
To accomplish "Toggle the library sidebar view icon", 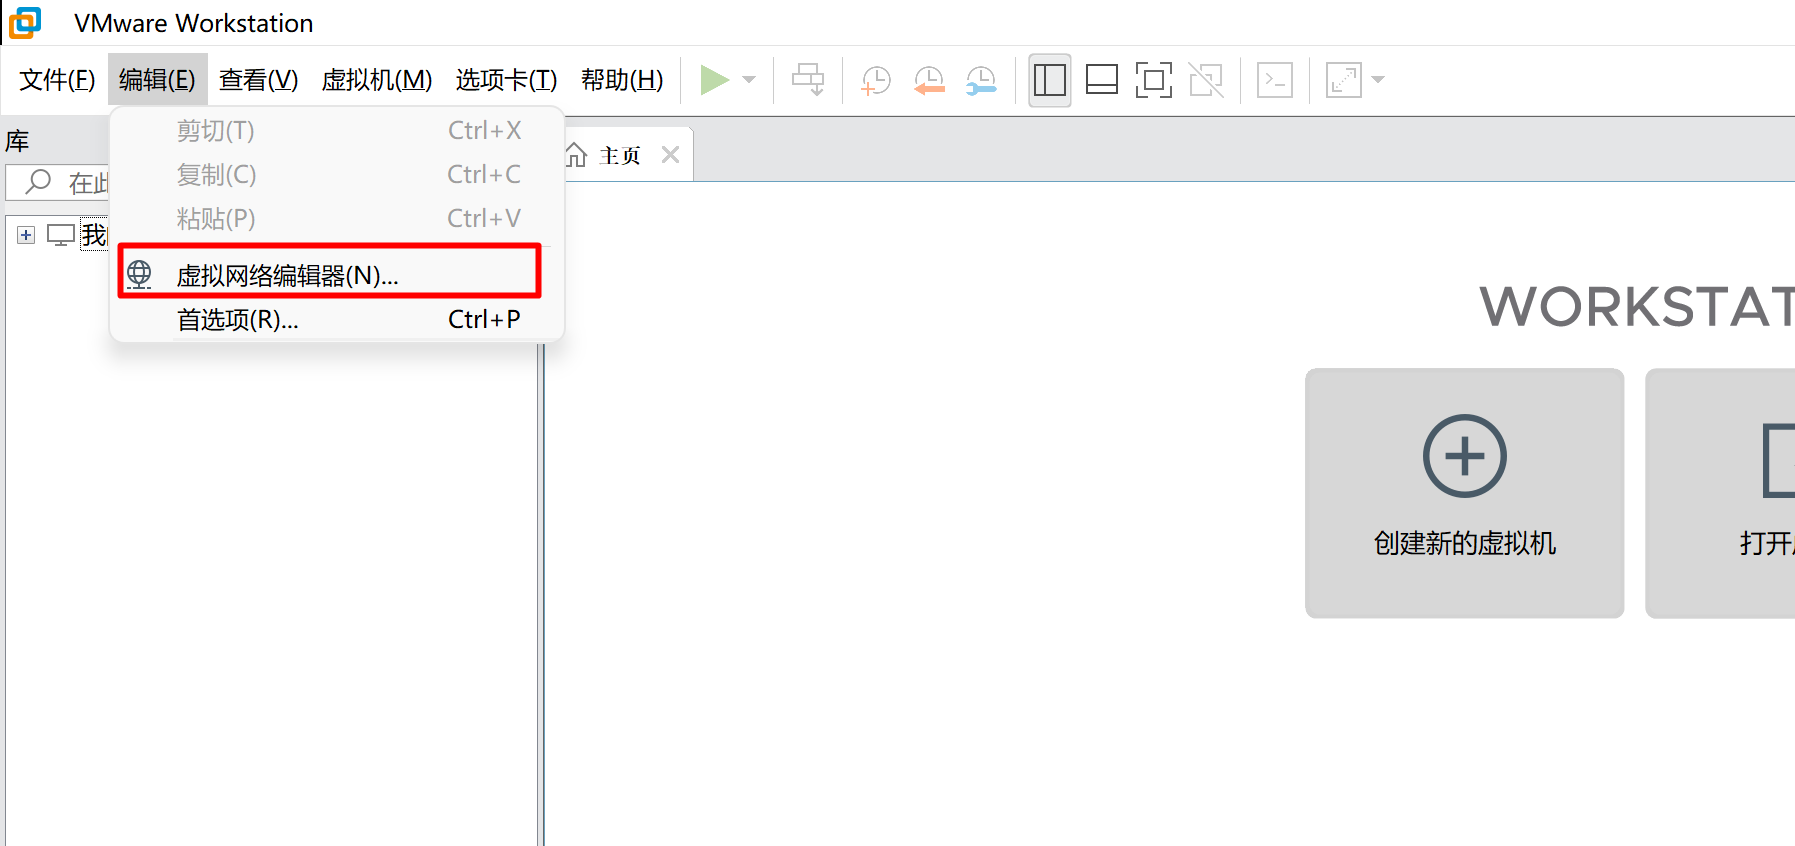I will [1050, 80].
